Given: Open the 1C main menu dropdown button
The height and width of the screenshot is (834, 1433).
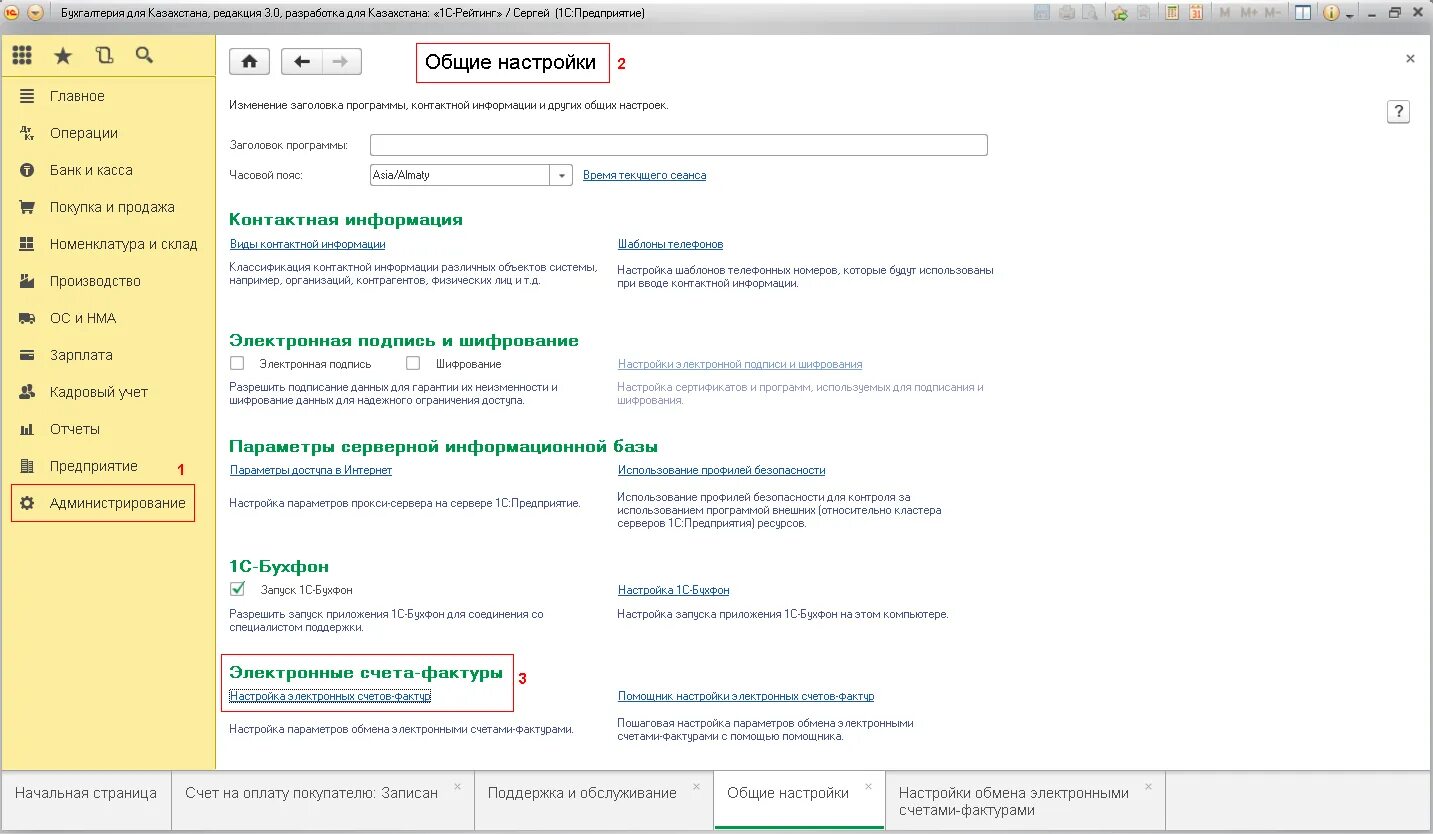Looking at the screenshot, I should [x=35, y=13].
